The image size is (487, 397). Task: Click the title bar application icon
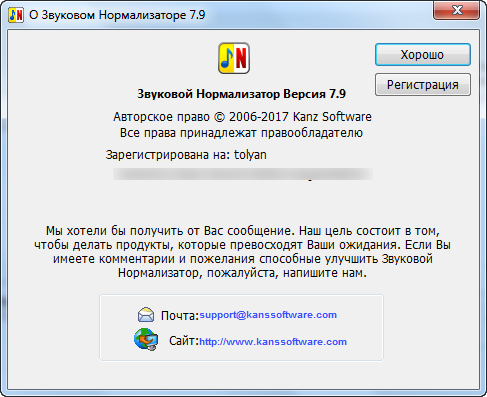point(16,15)
